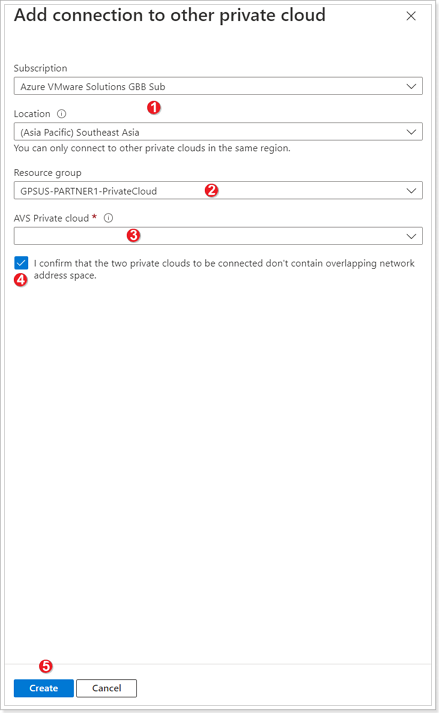Click the info icon beside AVS Private cloud
Viewport: 439px width, 713px height.
tap(108, 218)
